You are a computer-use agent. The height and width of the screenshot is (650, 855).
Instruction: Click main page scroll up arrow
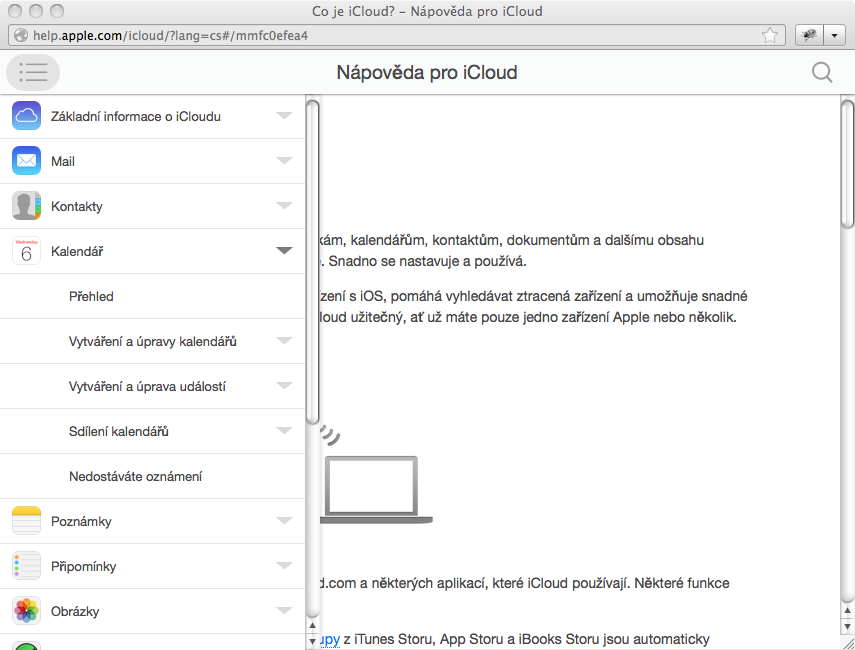847,610
